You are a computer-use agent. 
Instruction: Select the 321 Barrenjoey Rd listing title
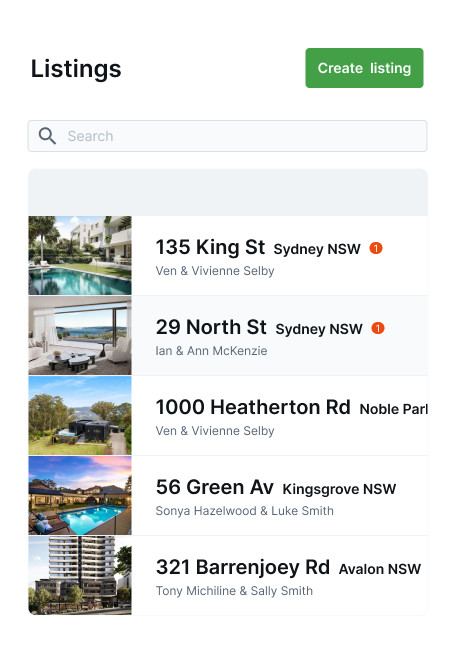243,567
